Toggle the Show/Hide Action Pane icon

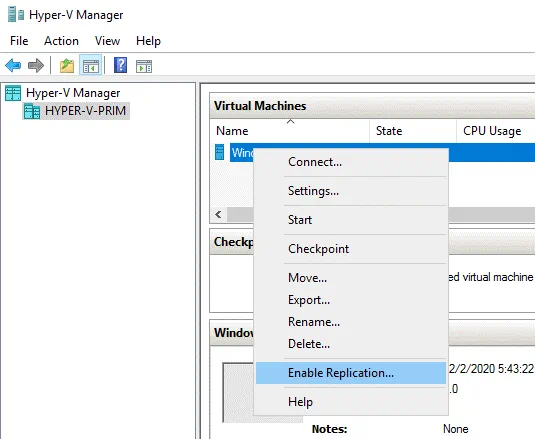(x=144, y=66)
